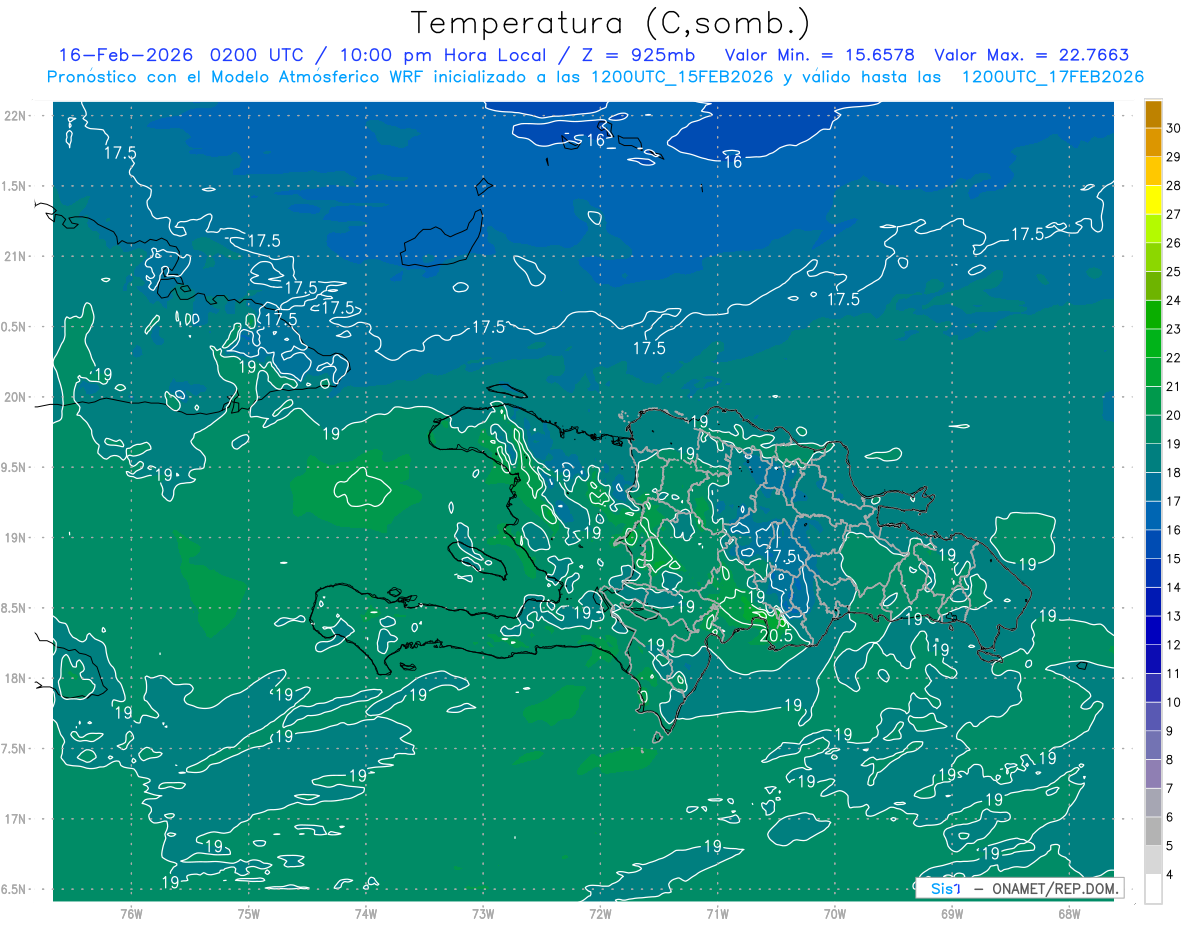Click the colorbar value '17'
The height and width of the screenshot is (927, 1200).
(1173, 501)
